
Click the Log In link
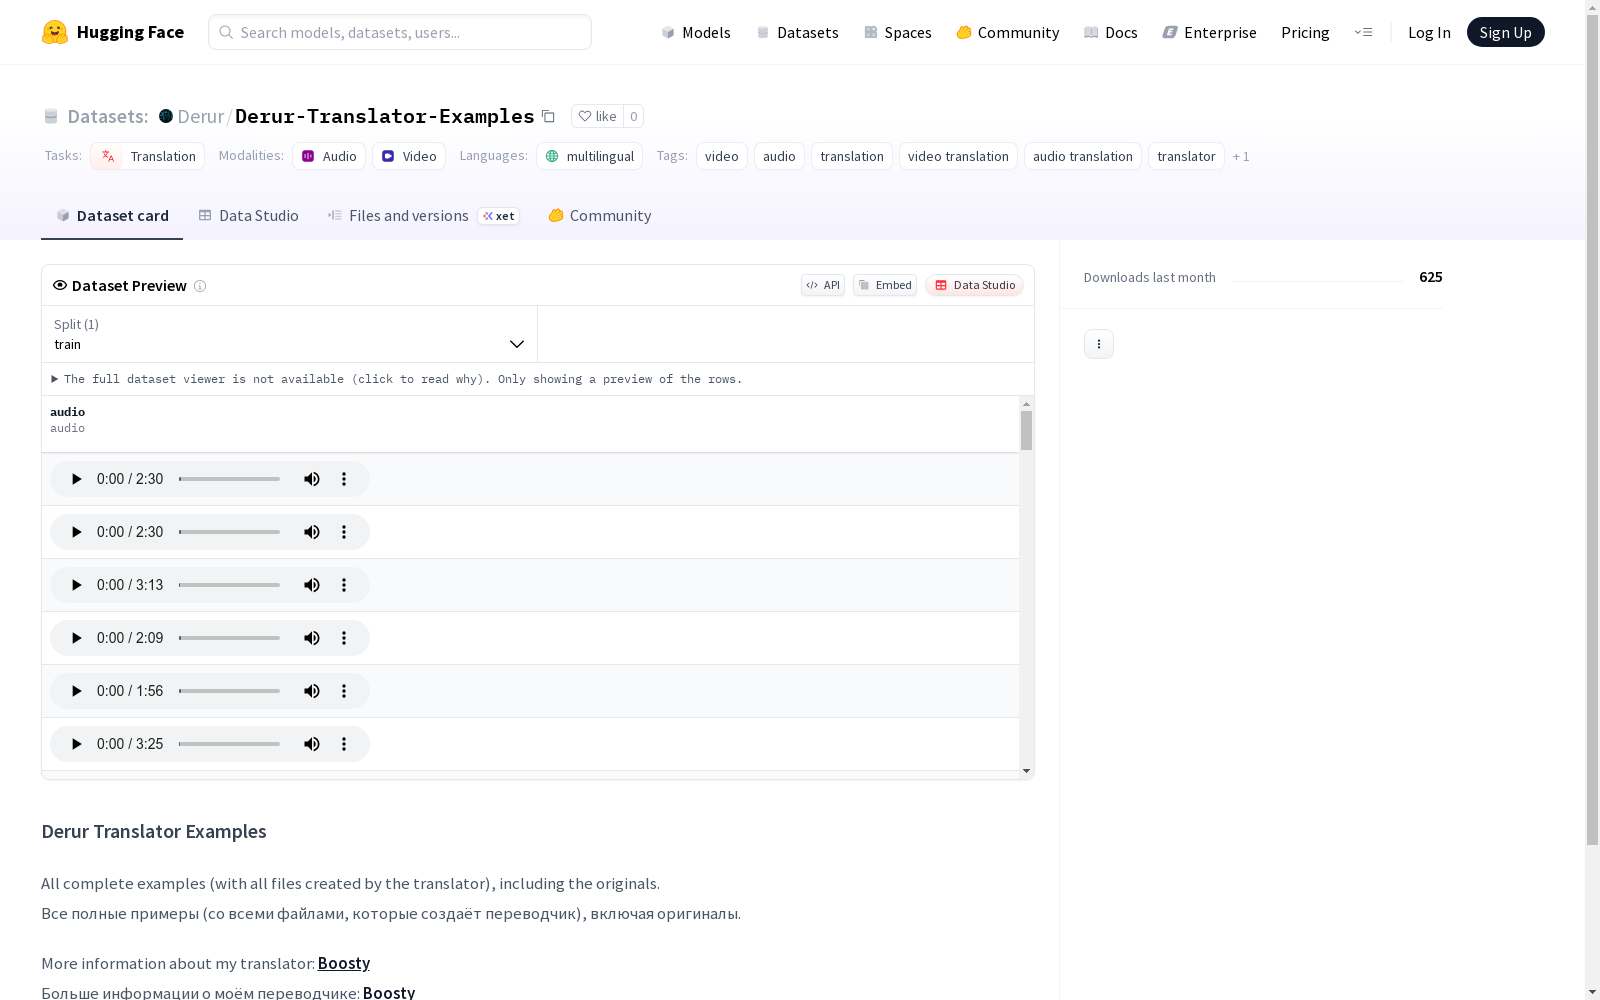[x=1429, y=32]
